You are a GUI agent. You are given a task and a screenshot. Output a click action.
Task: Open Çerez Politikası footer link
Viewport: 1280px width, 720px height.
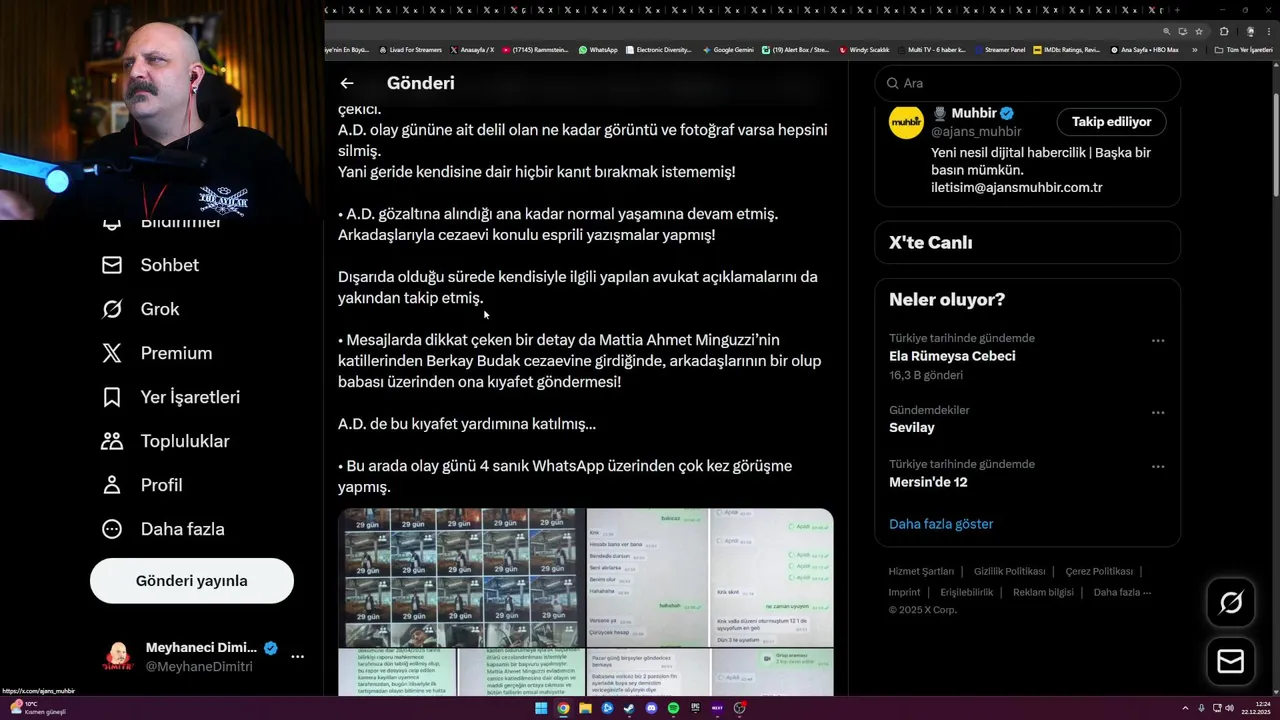[x=1099, y=572]
